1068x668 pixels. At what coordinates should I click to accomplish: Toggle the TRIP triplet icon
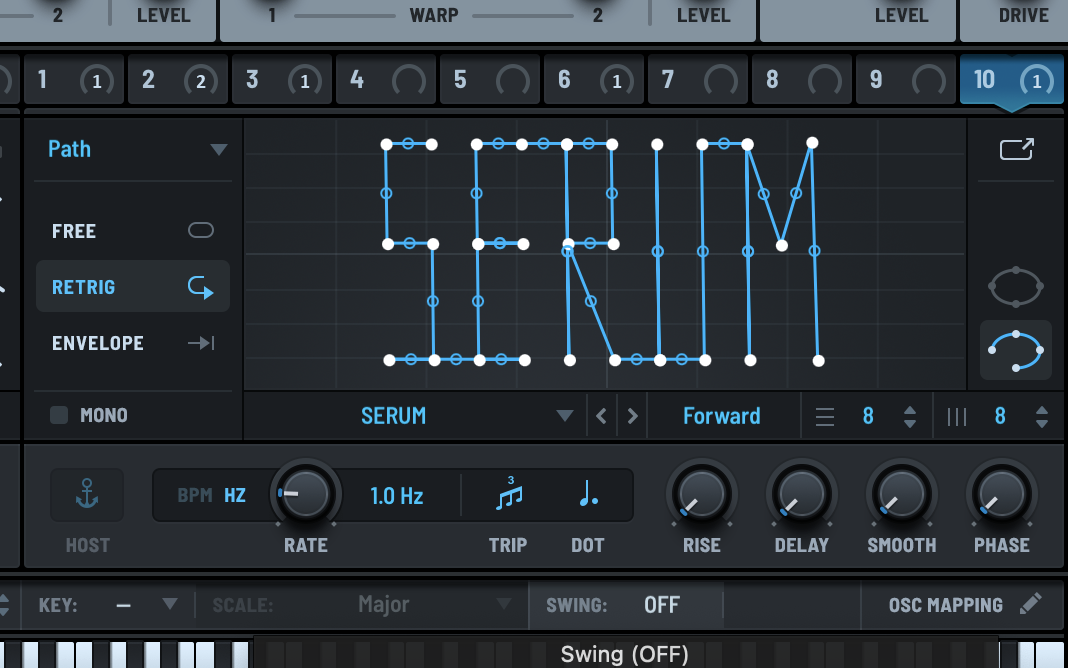pos(509,495)
